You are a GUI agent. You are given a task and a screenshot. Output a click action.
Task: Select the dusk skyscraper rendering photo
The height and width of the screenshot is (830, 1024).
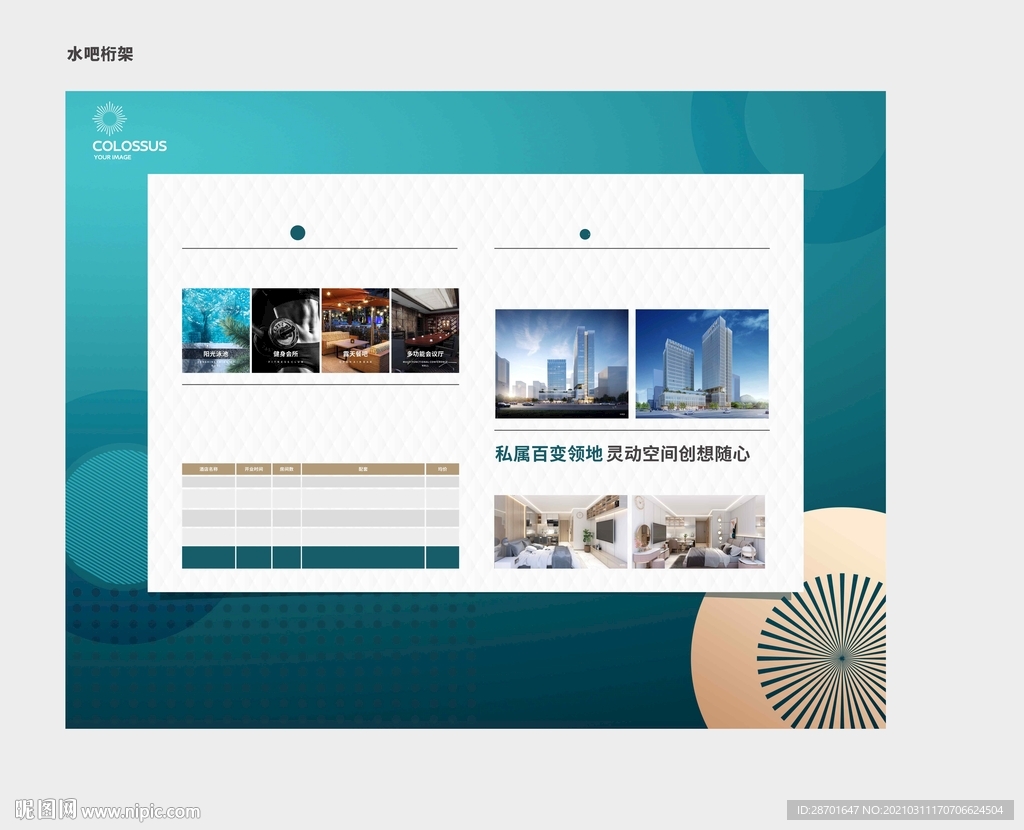point(562,364)
